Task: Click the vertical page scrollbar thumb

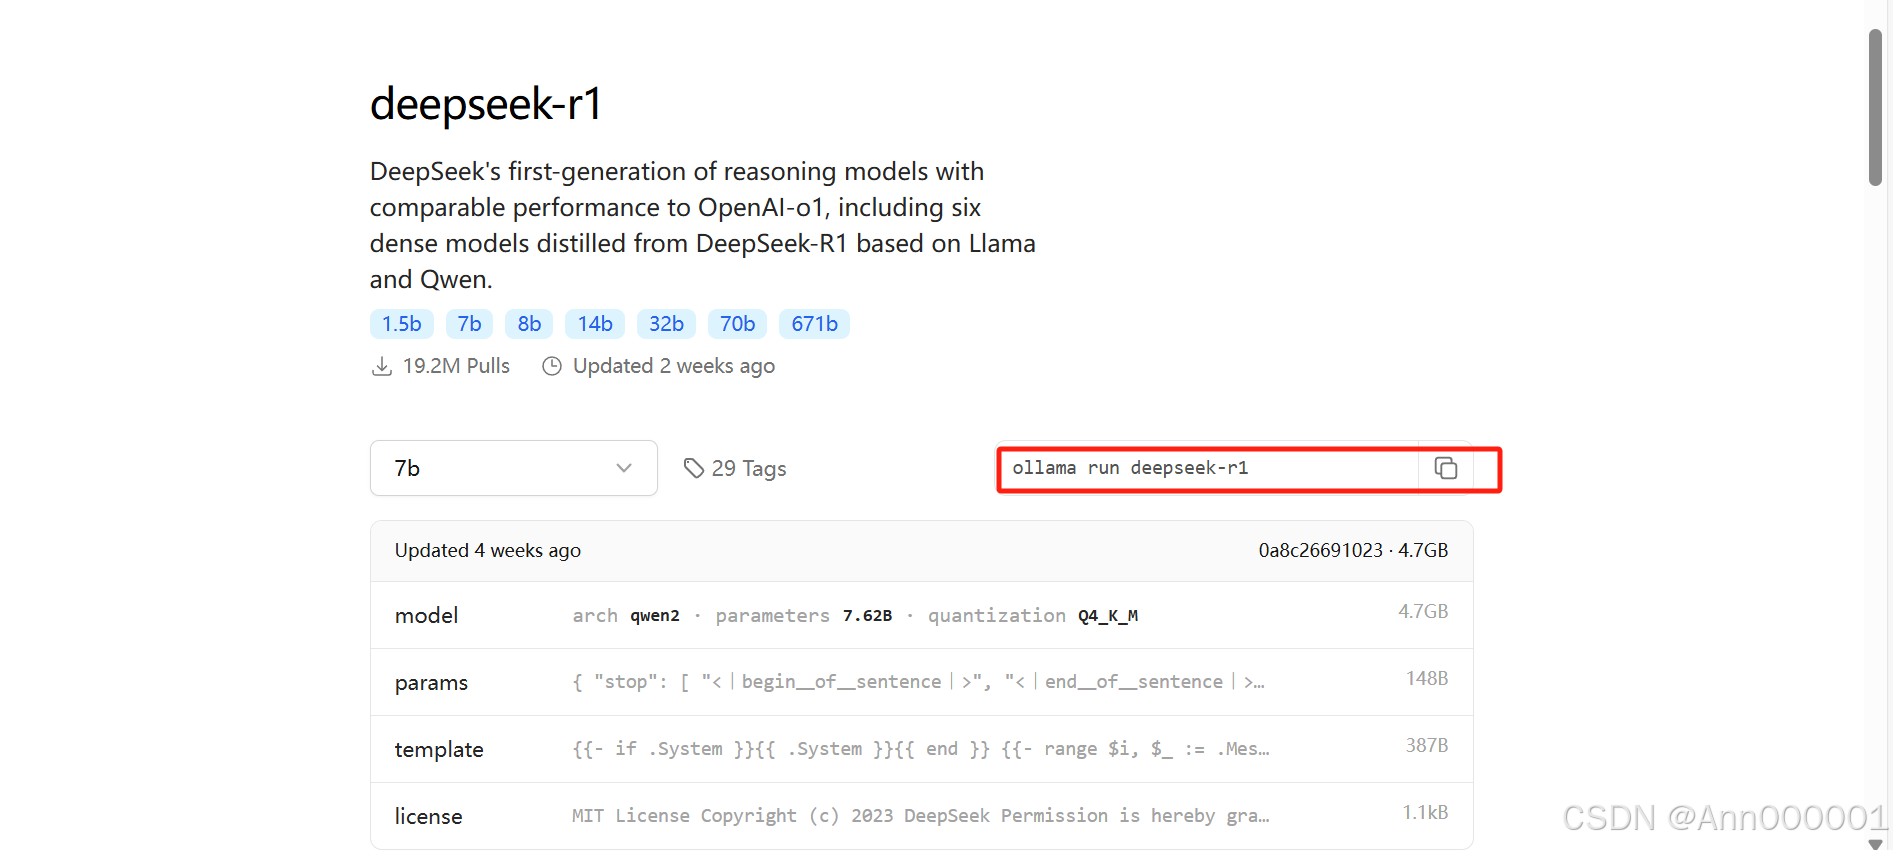Action: (x=1875, y=107)
